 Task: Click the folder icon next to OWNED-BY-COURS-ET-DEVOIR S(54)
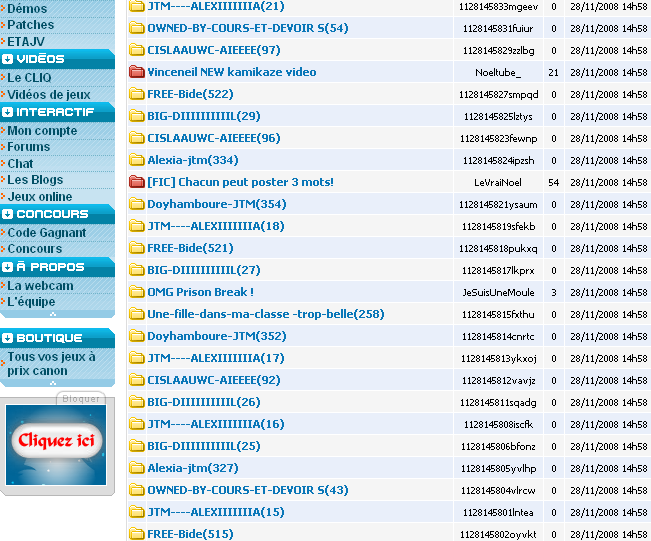137,28
